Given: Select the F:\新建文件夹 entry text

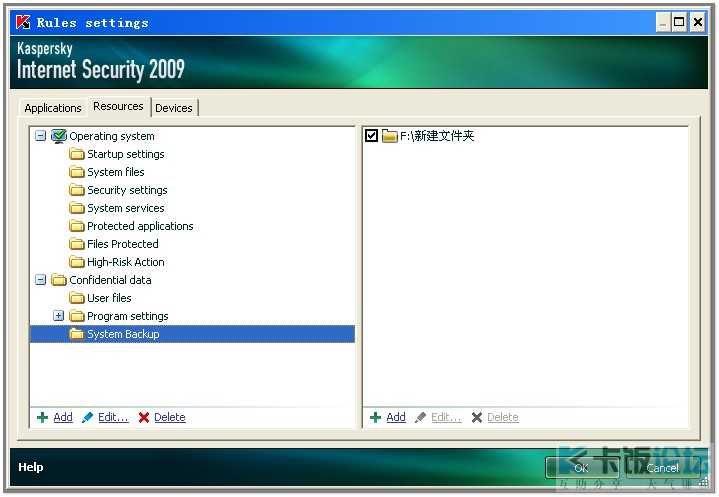Looking at the screenshot, I should [437, 136].
